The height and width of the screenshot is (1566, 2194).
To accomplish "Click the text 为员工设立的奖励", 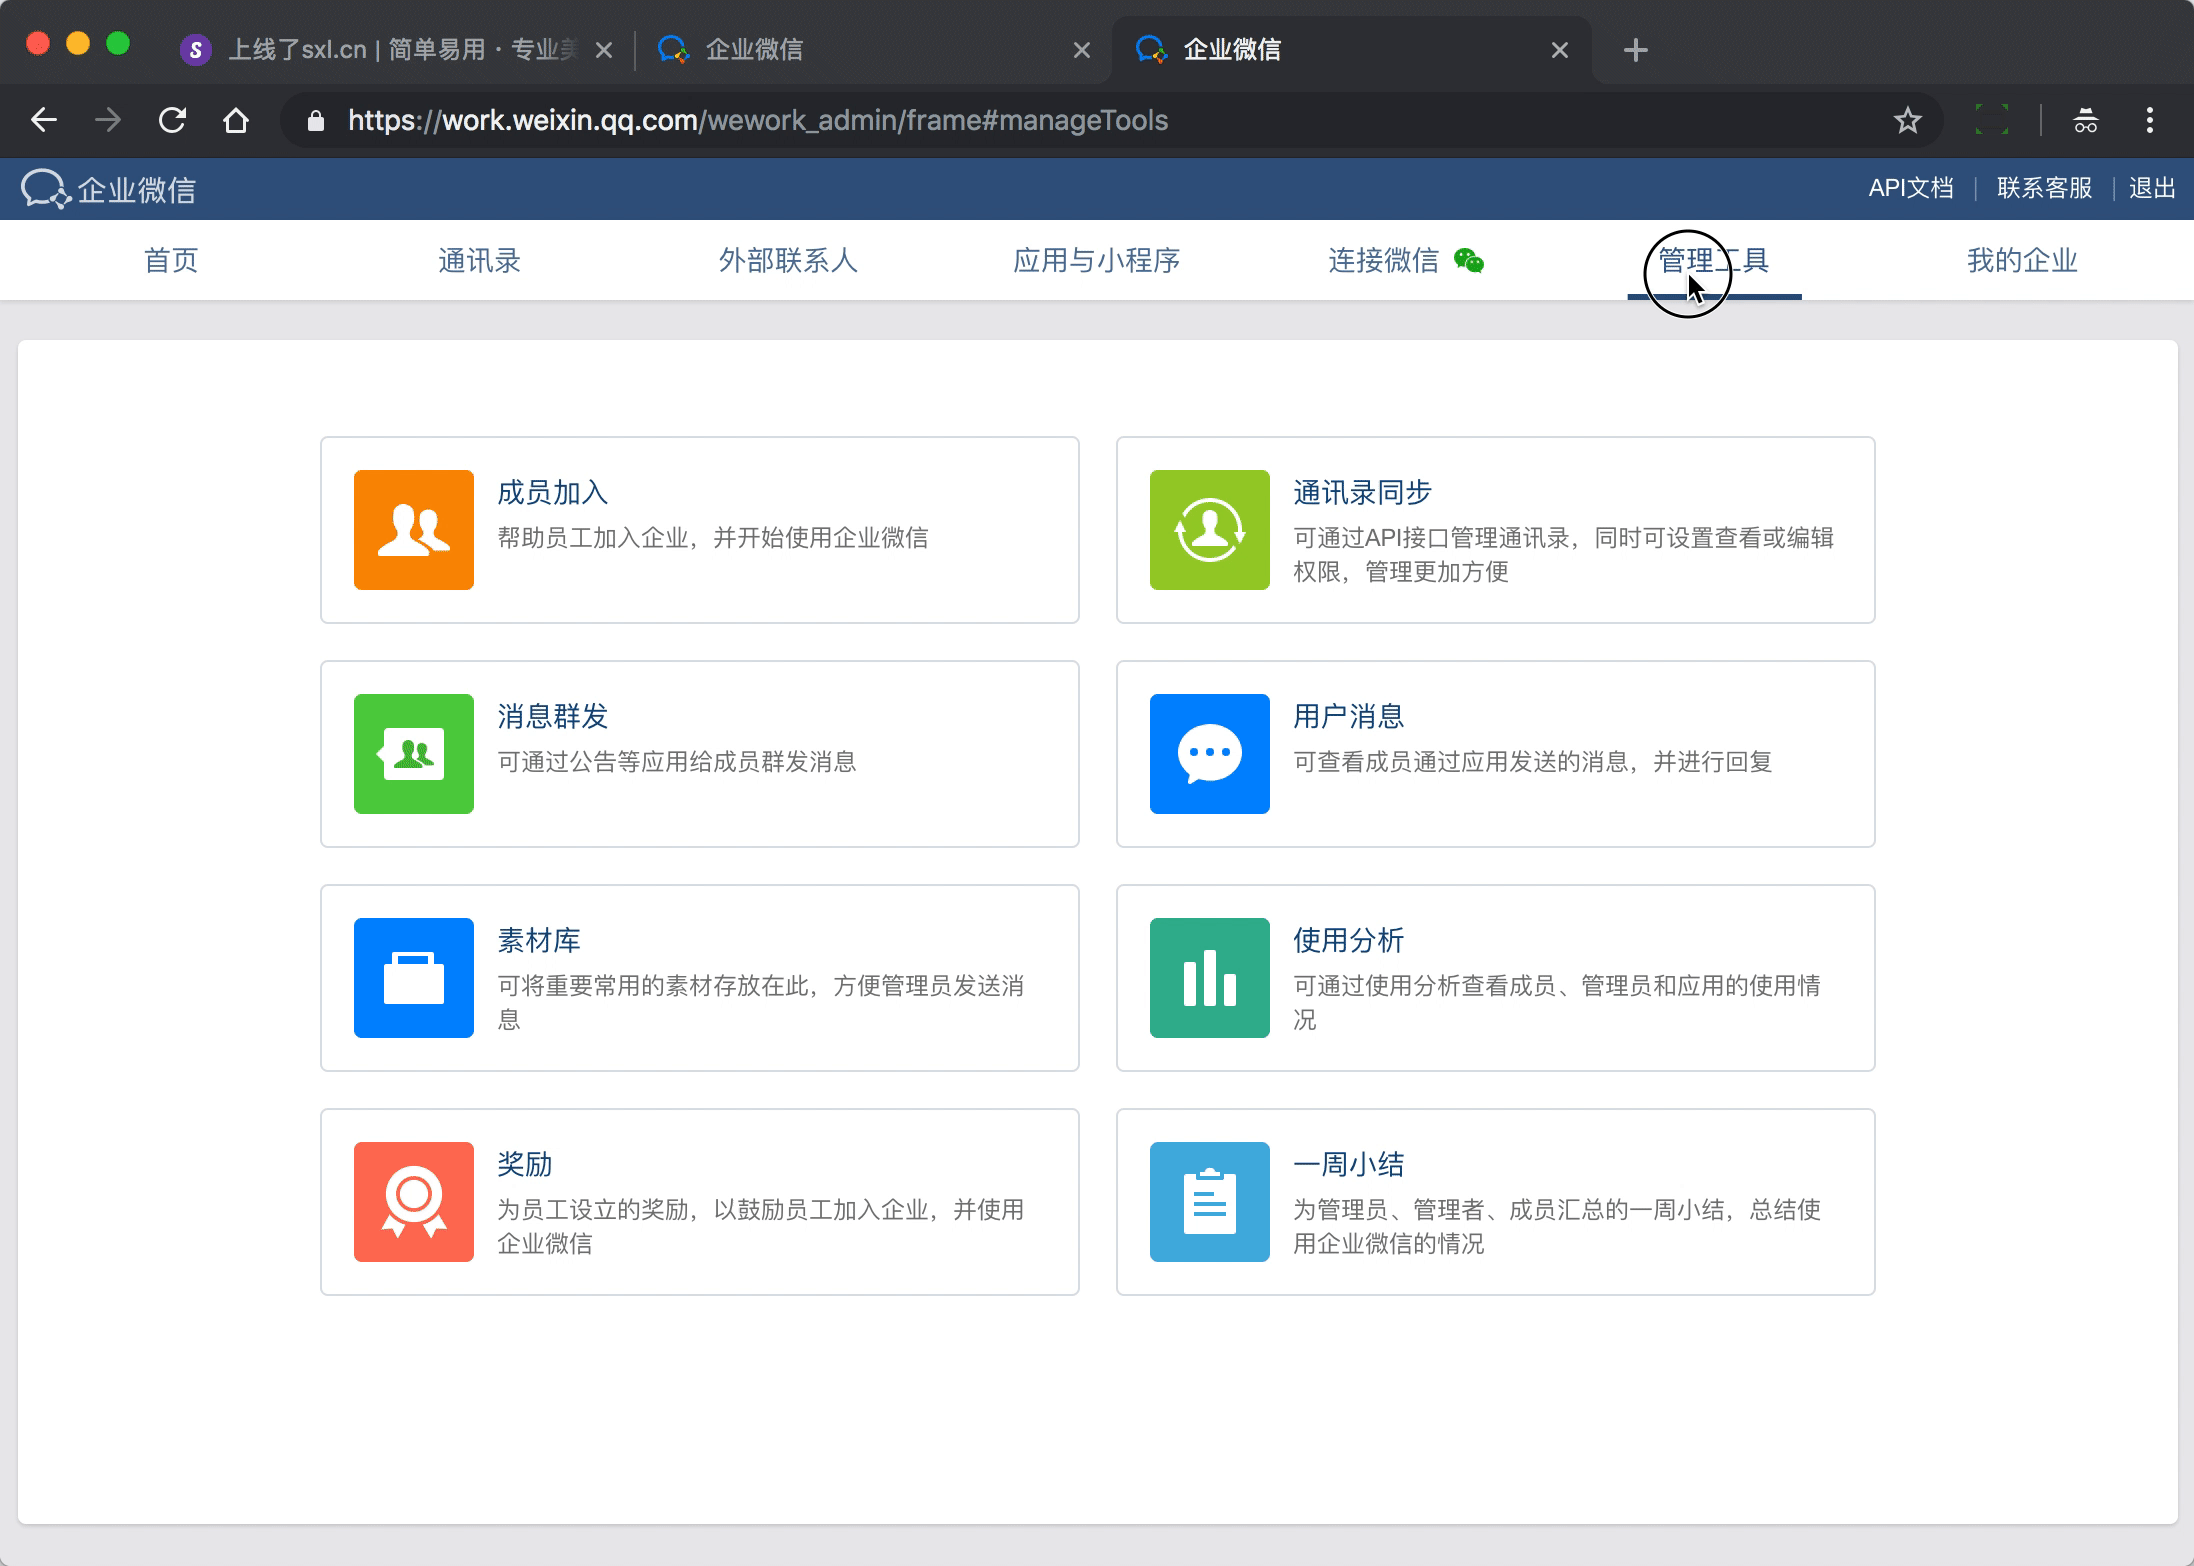I will [593, 1210].
